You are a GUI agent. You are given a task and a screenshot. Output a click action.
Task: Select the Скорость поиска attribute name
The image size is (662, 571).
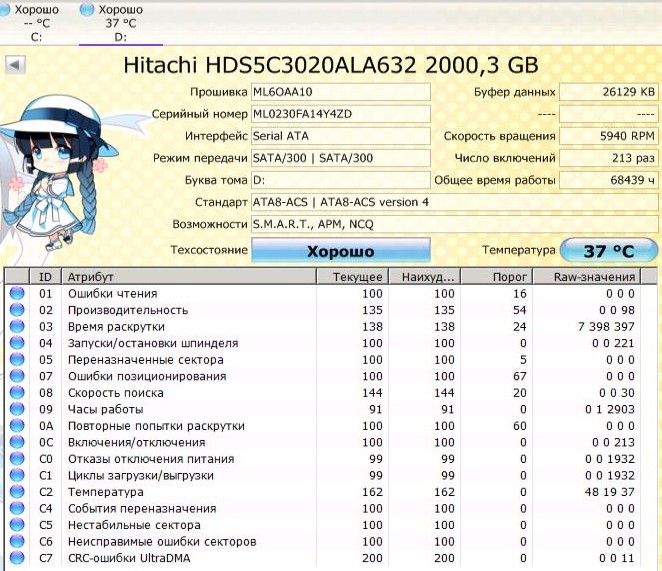pos(116,393)
